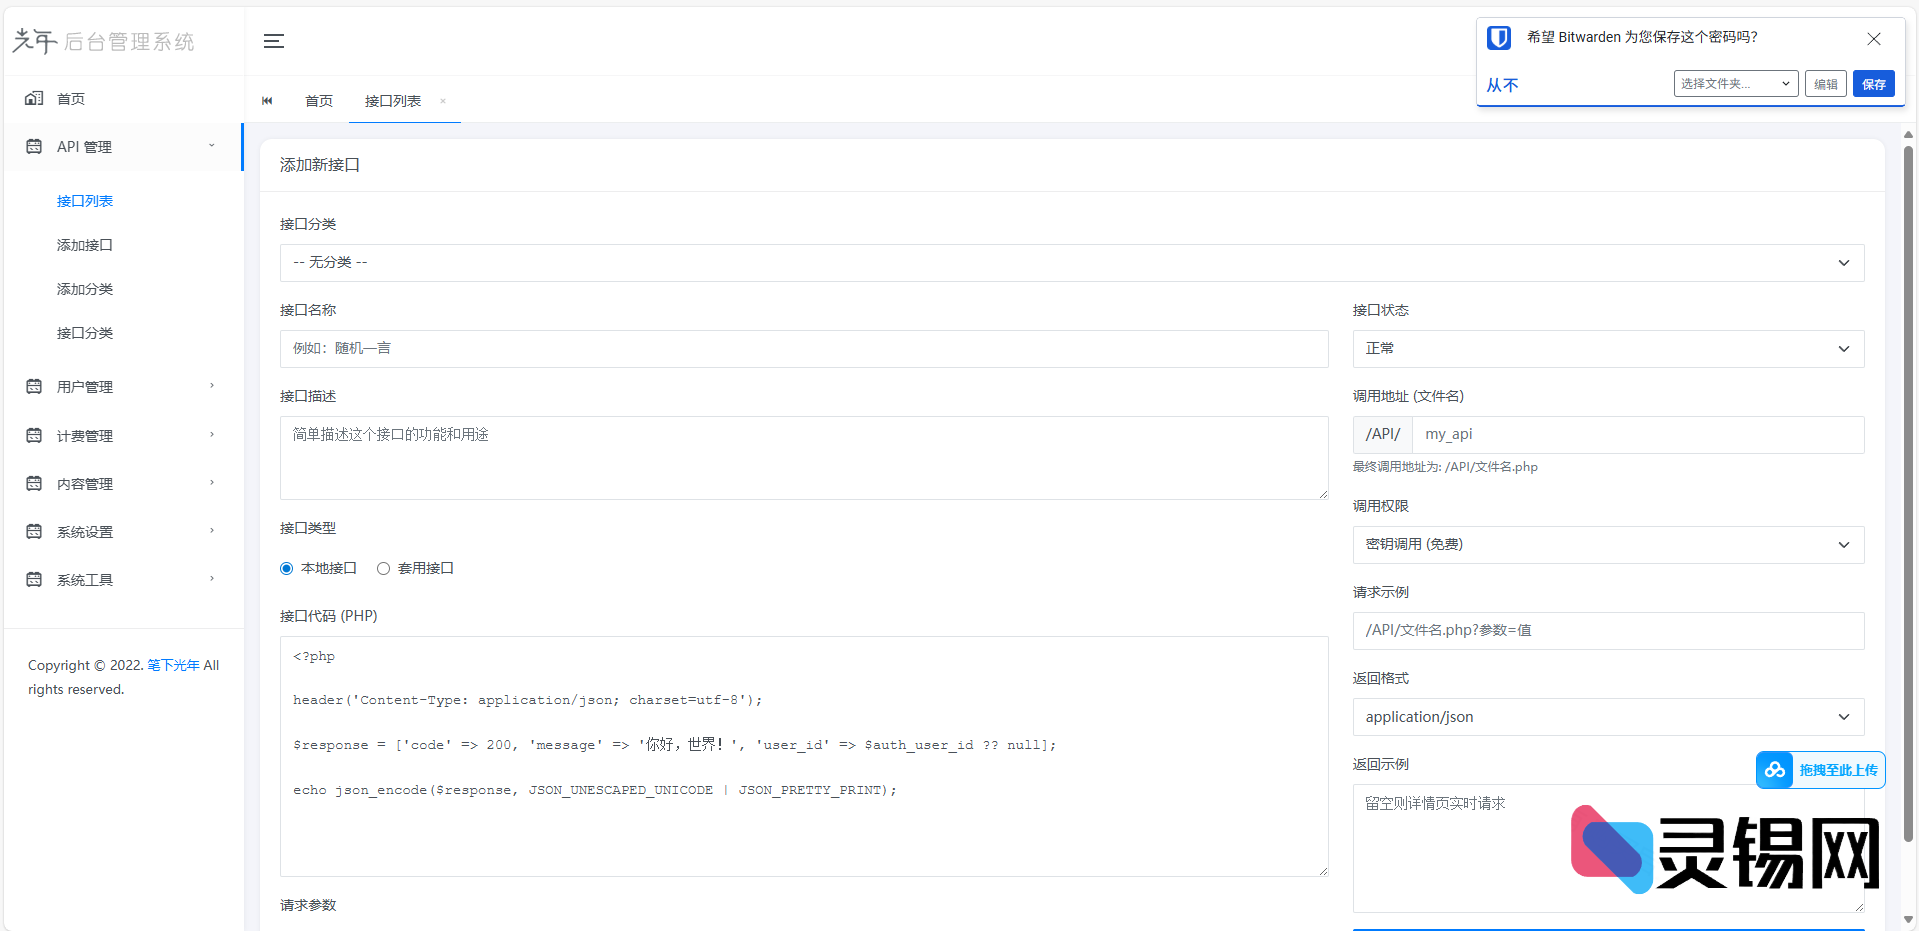The image size is (1919, 931).
Task: Click the home icon in sidebar
Action: [x=34, y=98]
